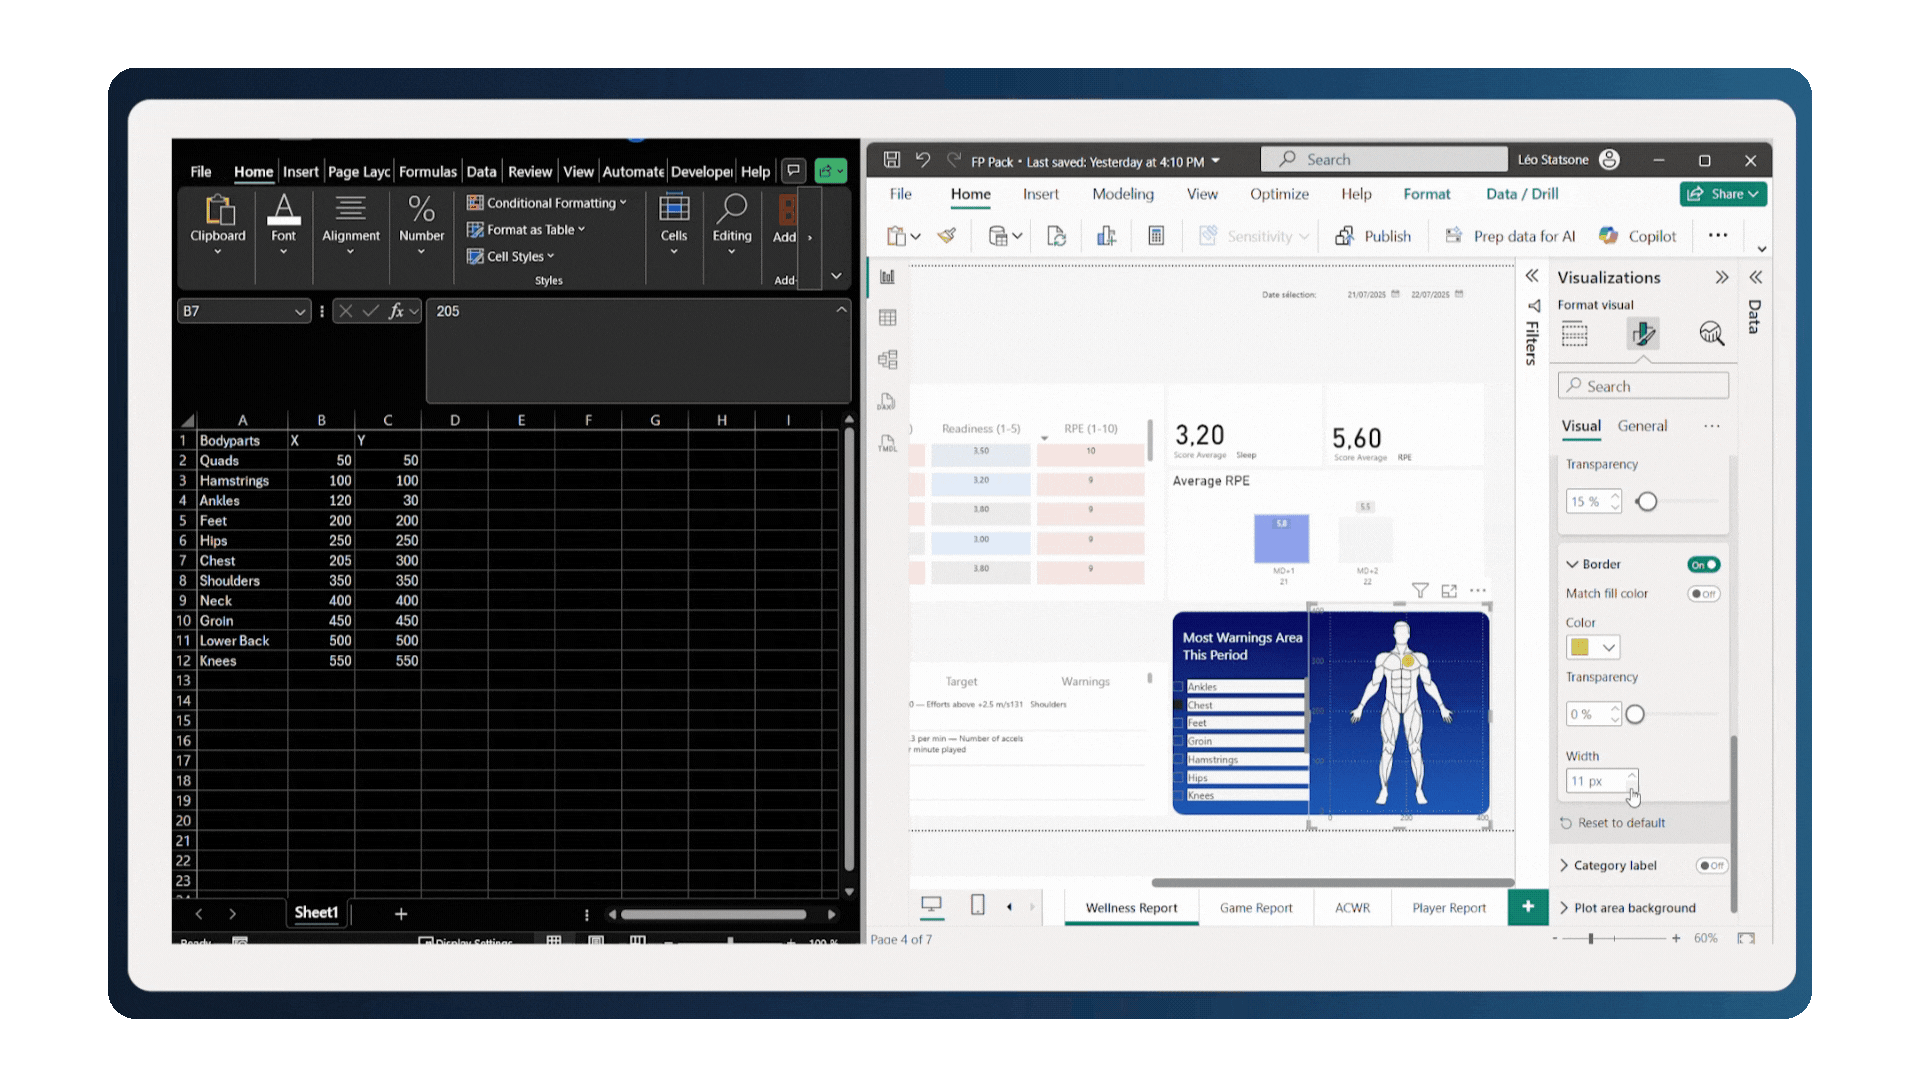Screen dimensions: 1920x1080
Task: Open Report view in left sidebar
Action: pyautogui.click(x=887, y=277)
